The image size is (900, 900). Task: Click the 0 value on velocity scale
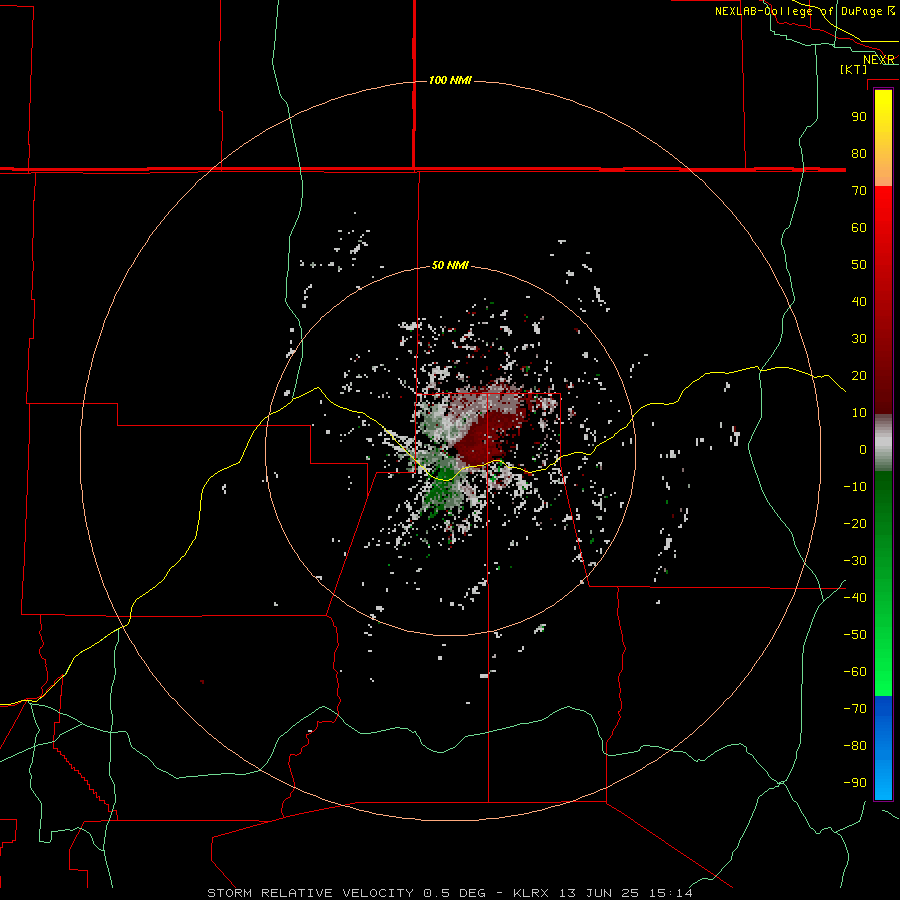click(x=863, y=450)
